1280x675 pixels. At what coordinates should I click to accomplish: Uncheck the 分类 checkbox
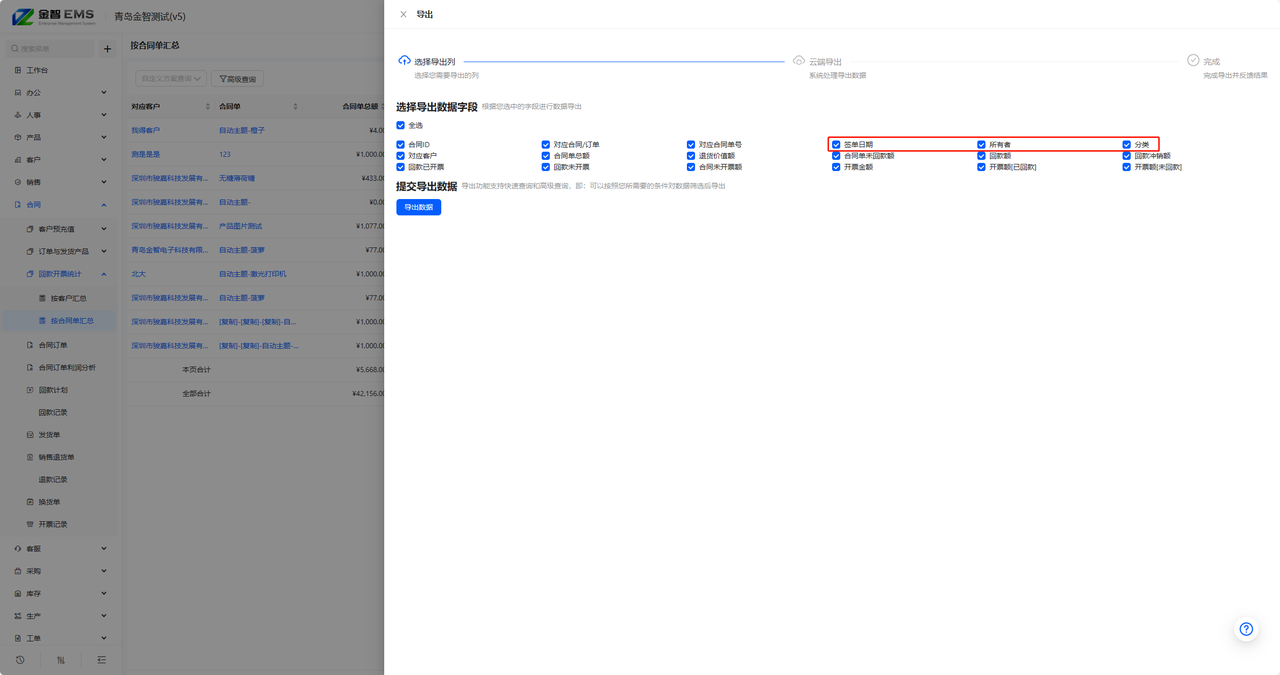tap(1126, 145)
